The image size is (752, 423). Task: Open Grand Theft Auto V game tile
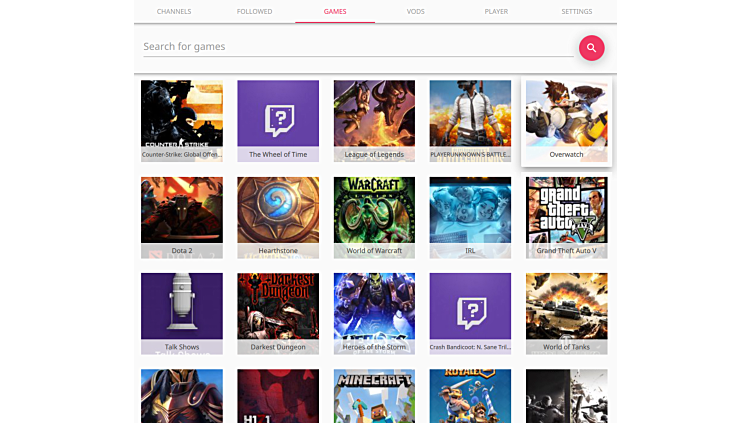pos(566,216)
